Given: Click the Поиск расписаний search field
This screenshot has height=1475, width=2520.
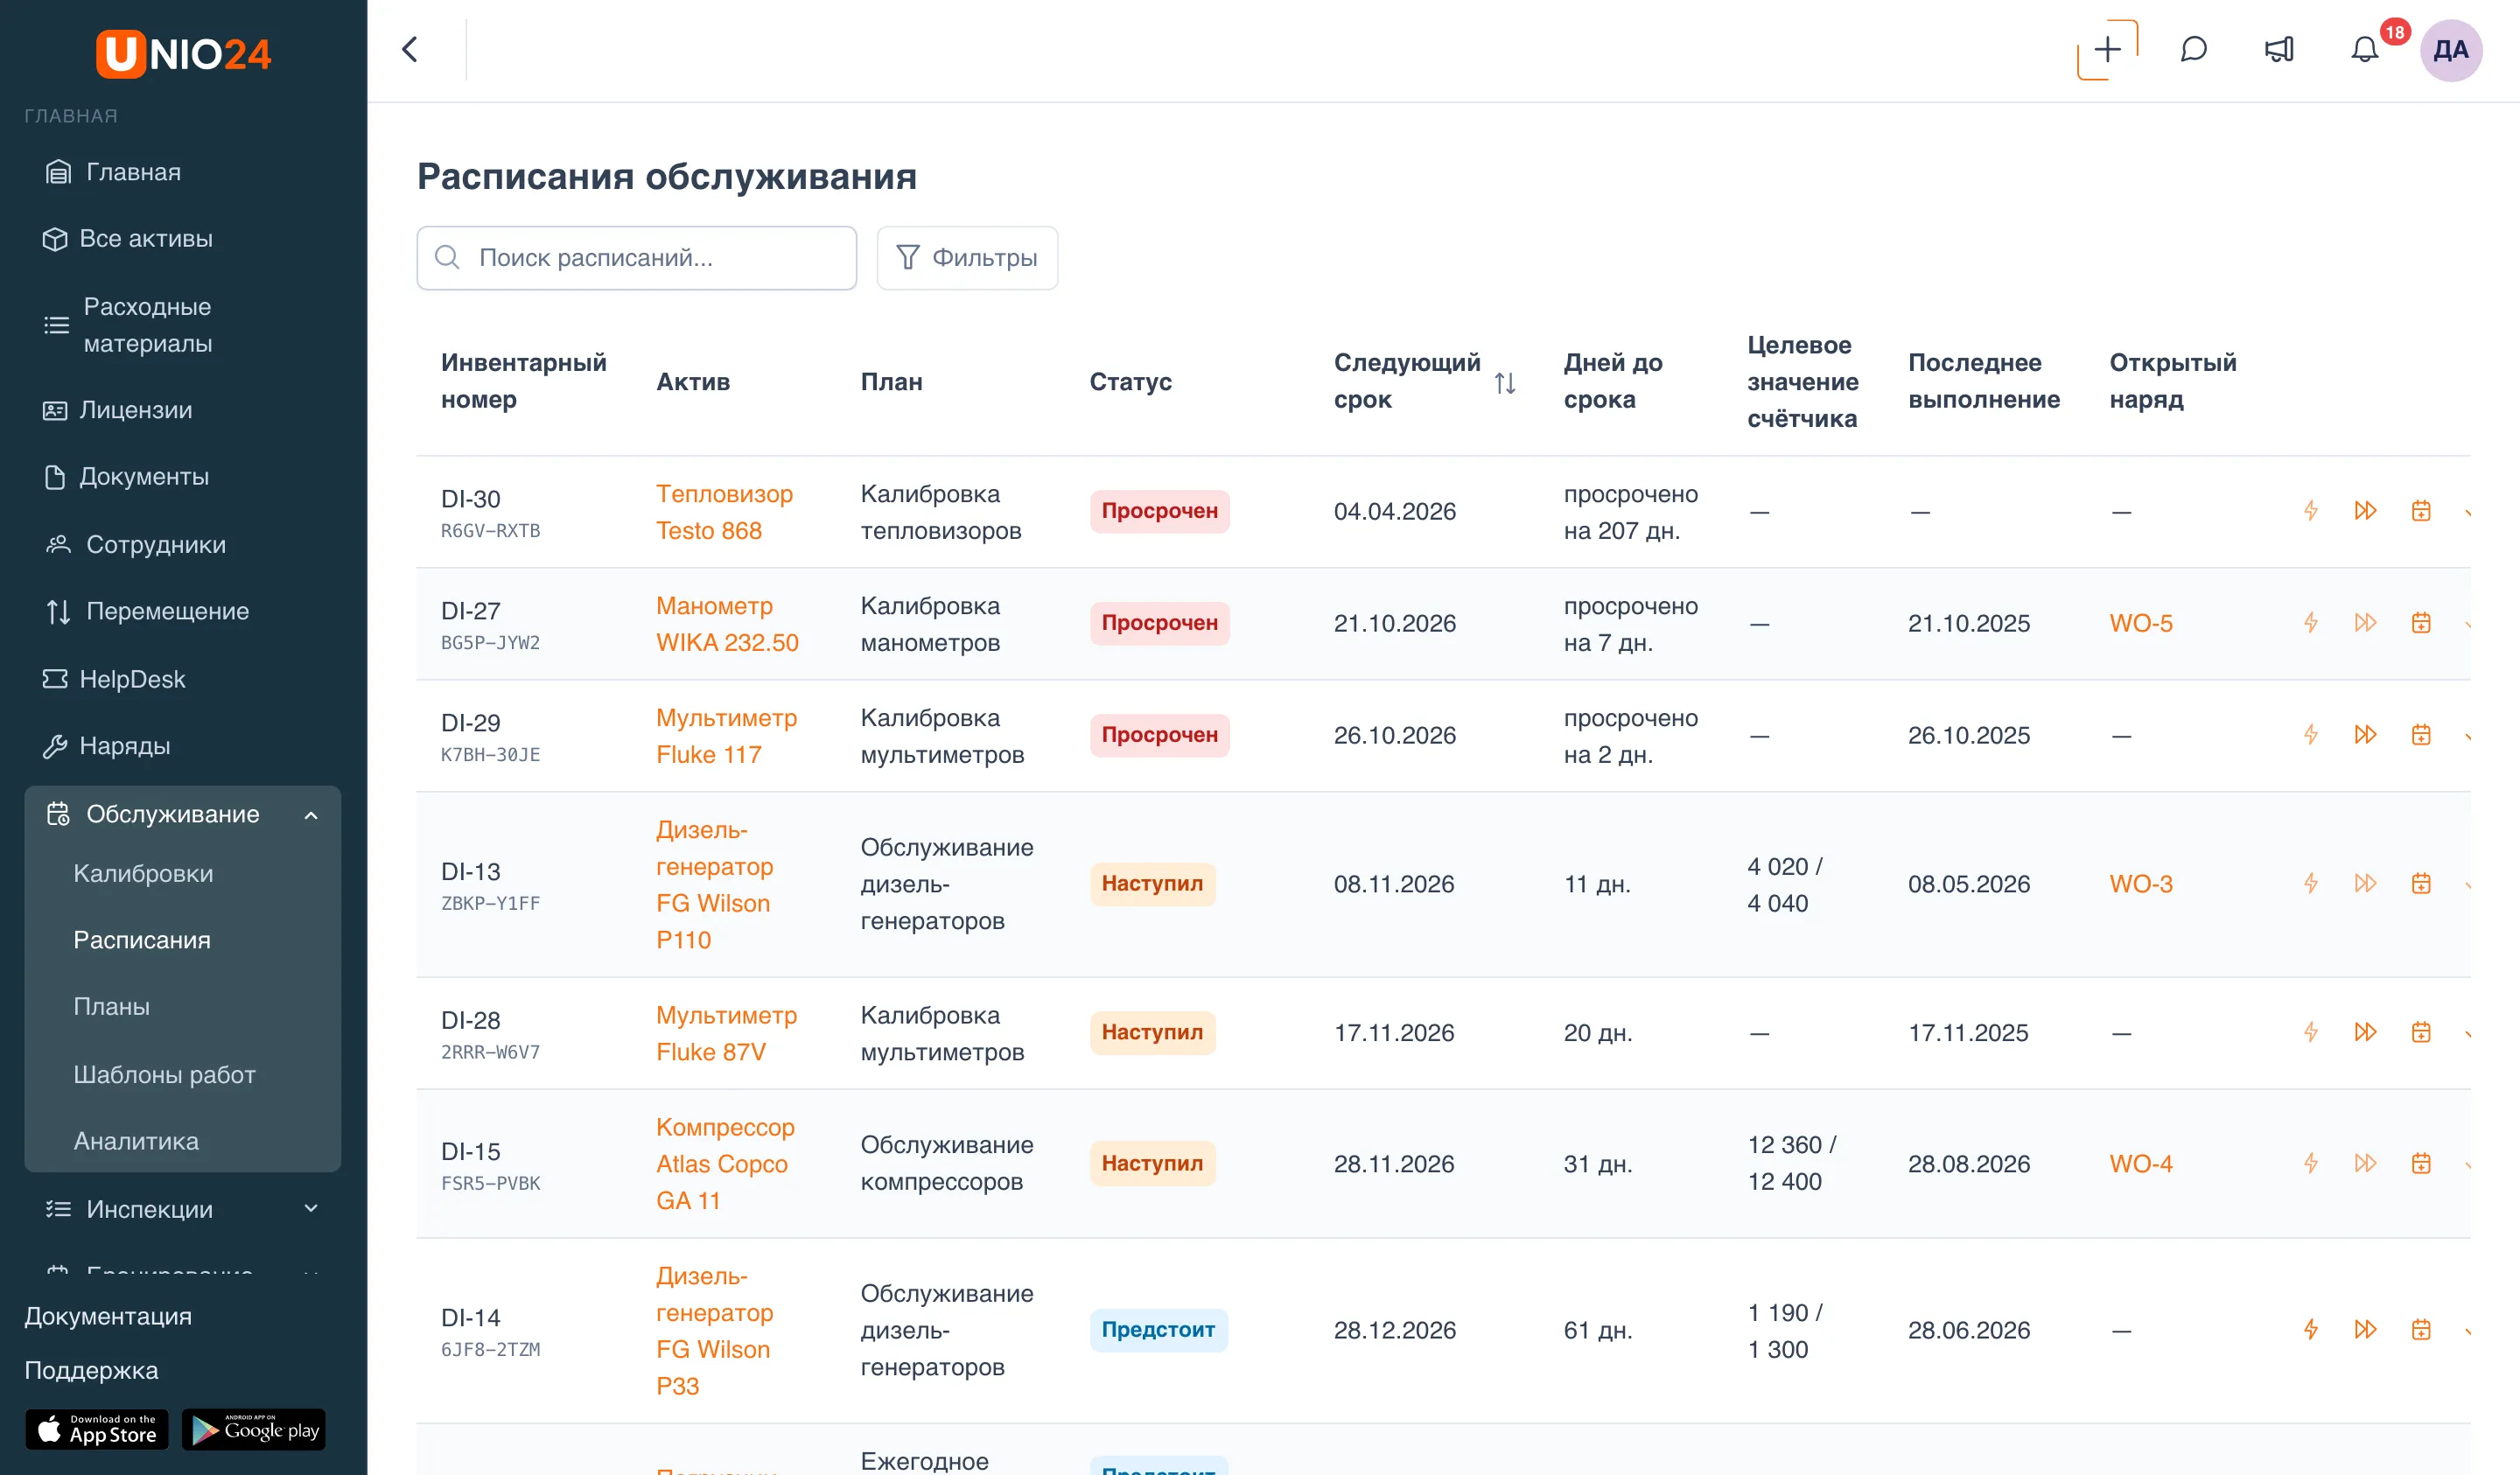Looking at the screenshot, I should pyautogui.click(x=636, y=258).
